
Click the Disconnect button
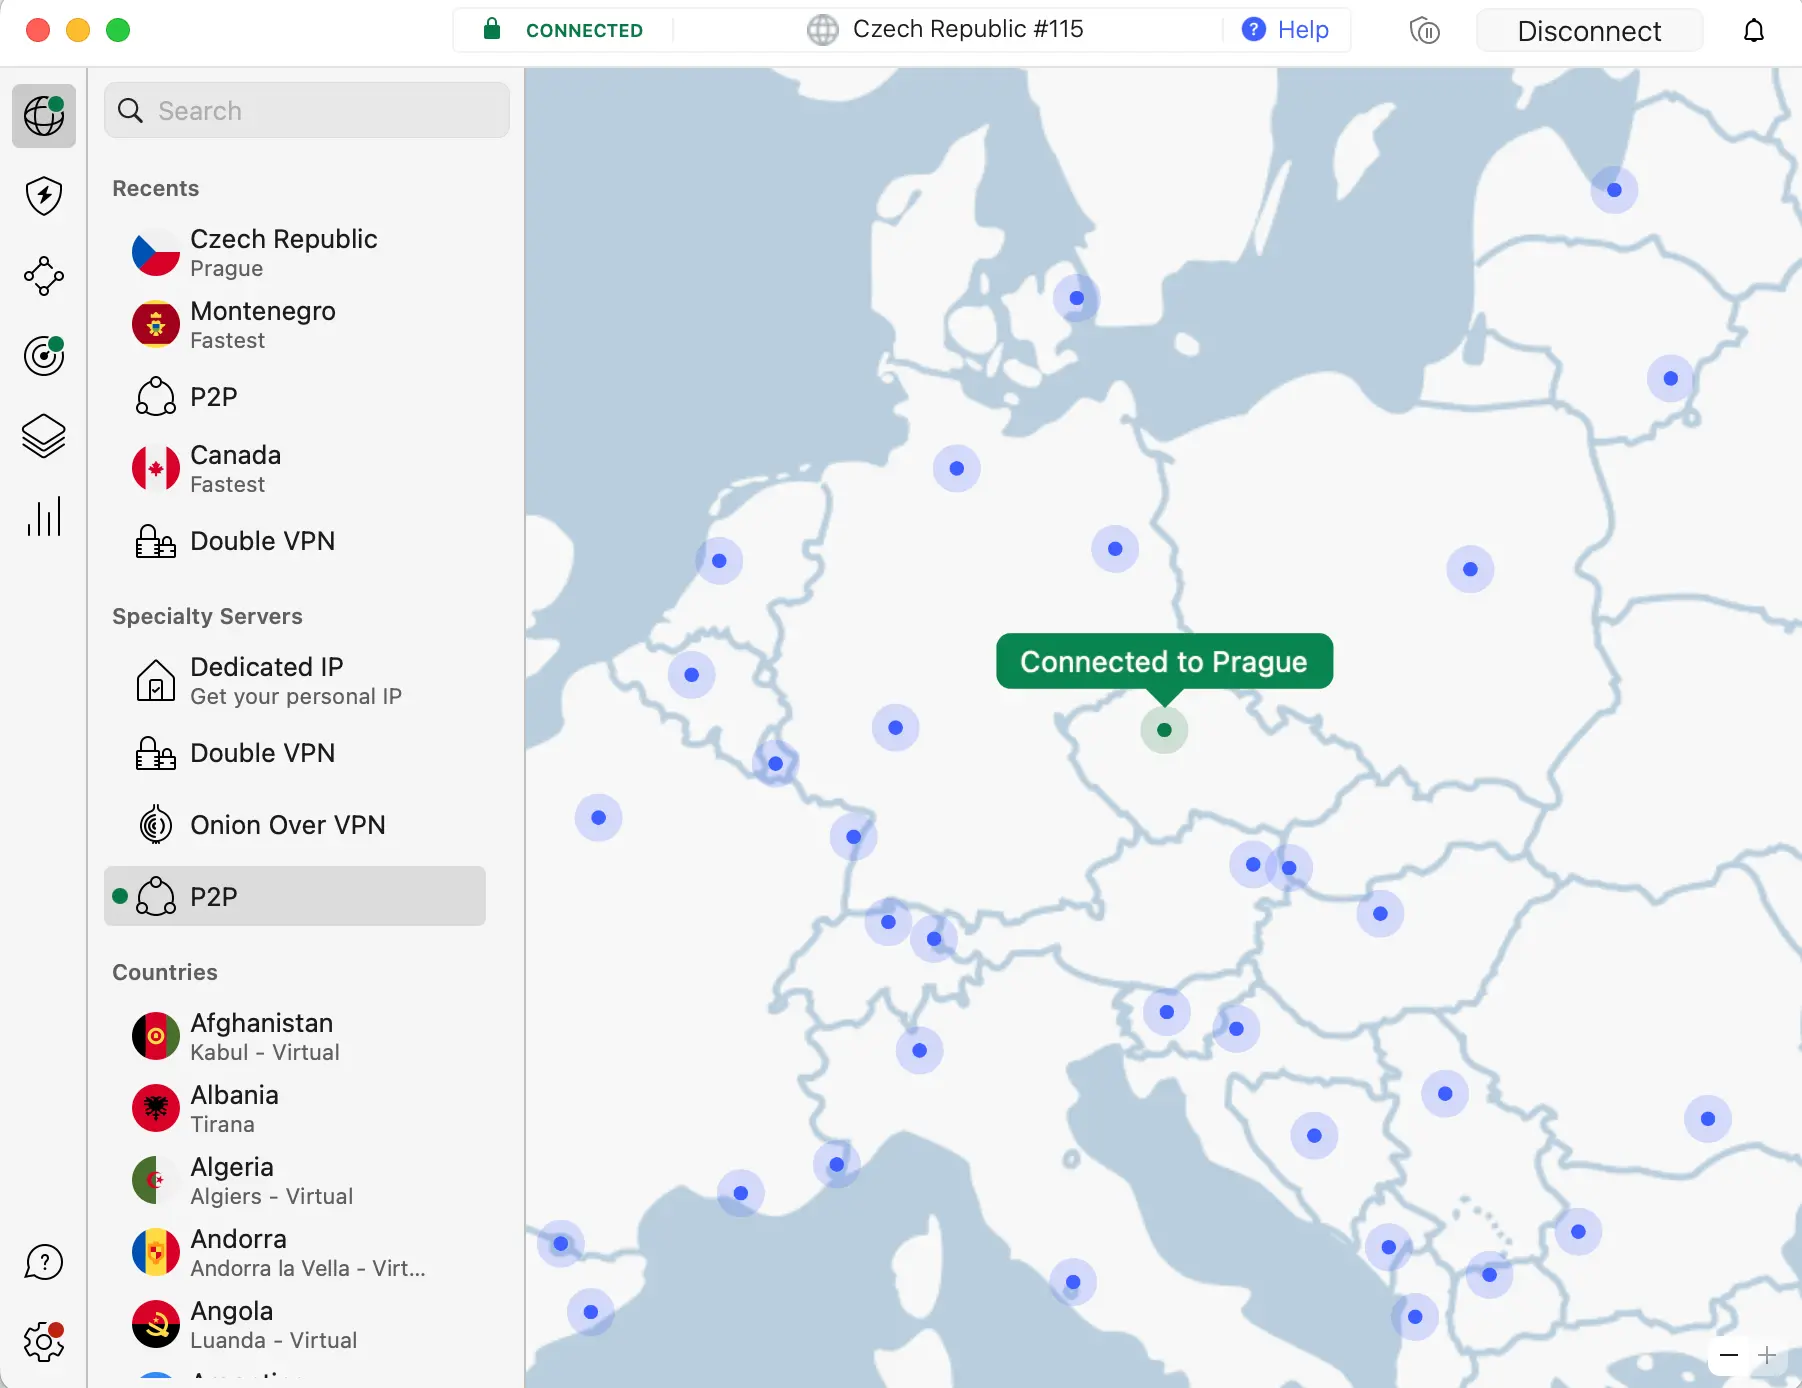[x=1588, y=31]
